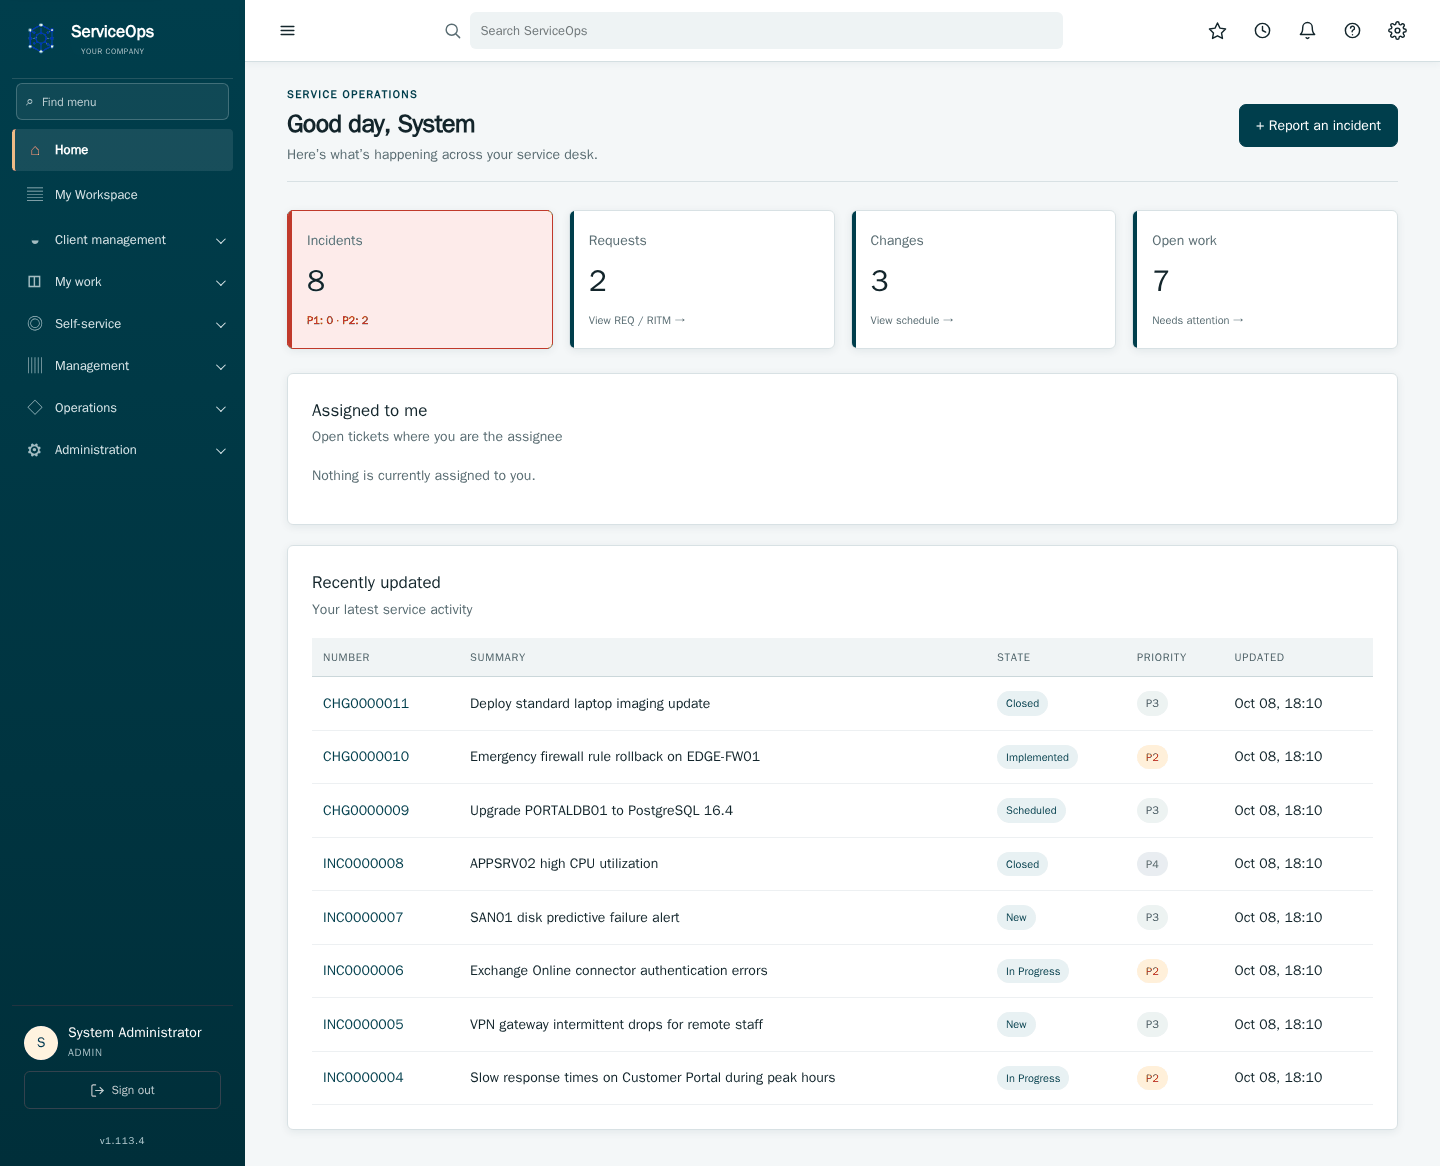
Task: Click the ServiceOps logo icon
Action: [41, 38]
